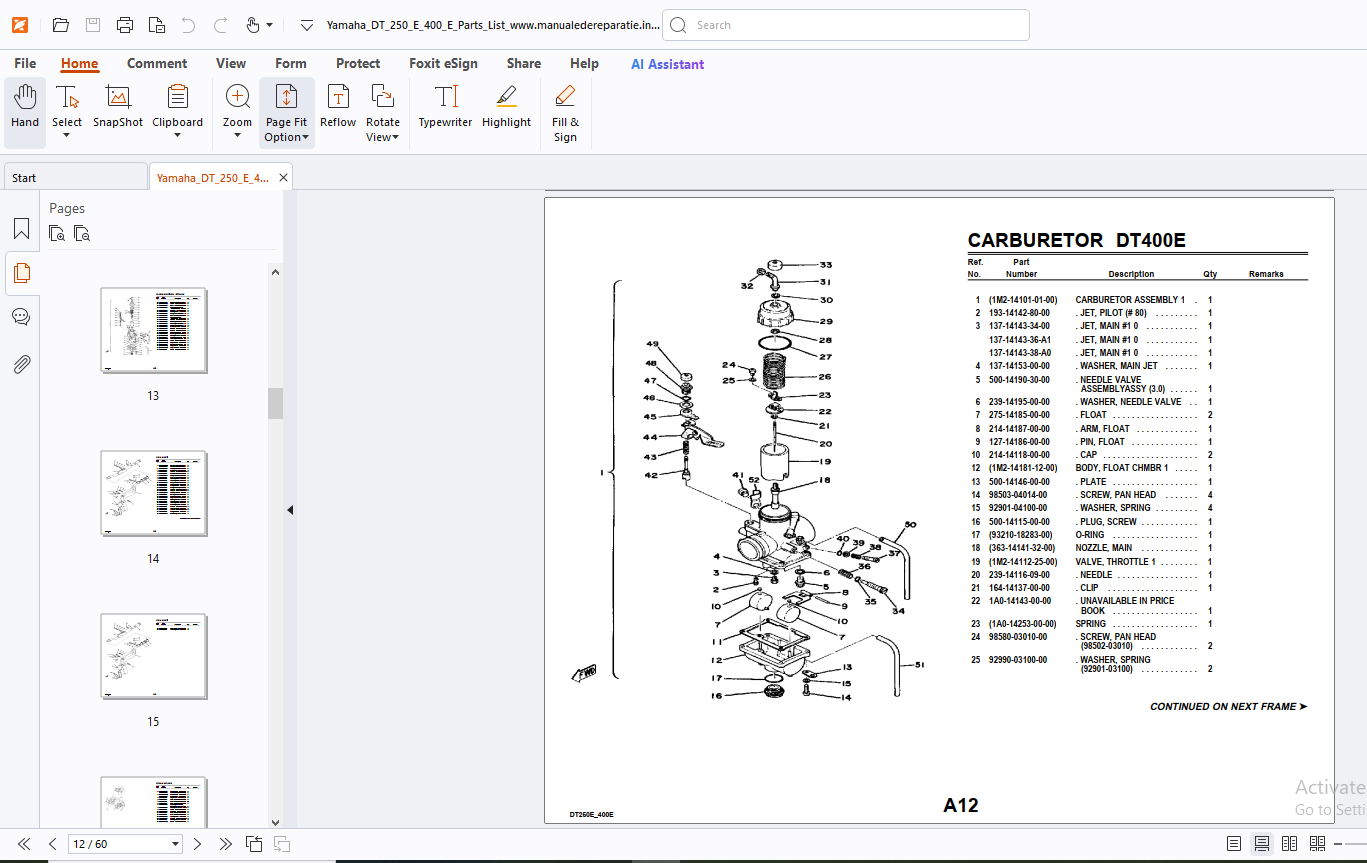The image size is (1367, 863).
Task: Expand the Zoom dropdown arrow
Action: click(238, 136)
